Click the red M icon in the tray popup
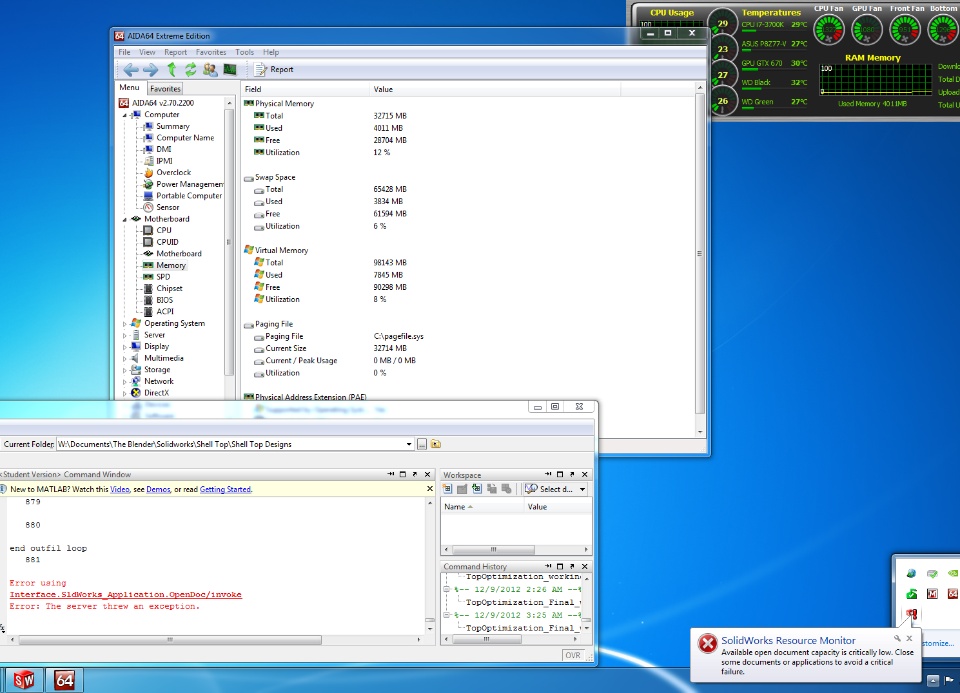Image resolution: width=960 pixels, height=693 pixels. click(x=932, y=593)
